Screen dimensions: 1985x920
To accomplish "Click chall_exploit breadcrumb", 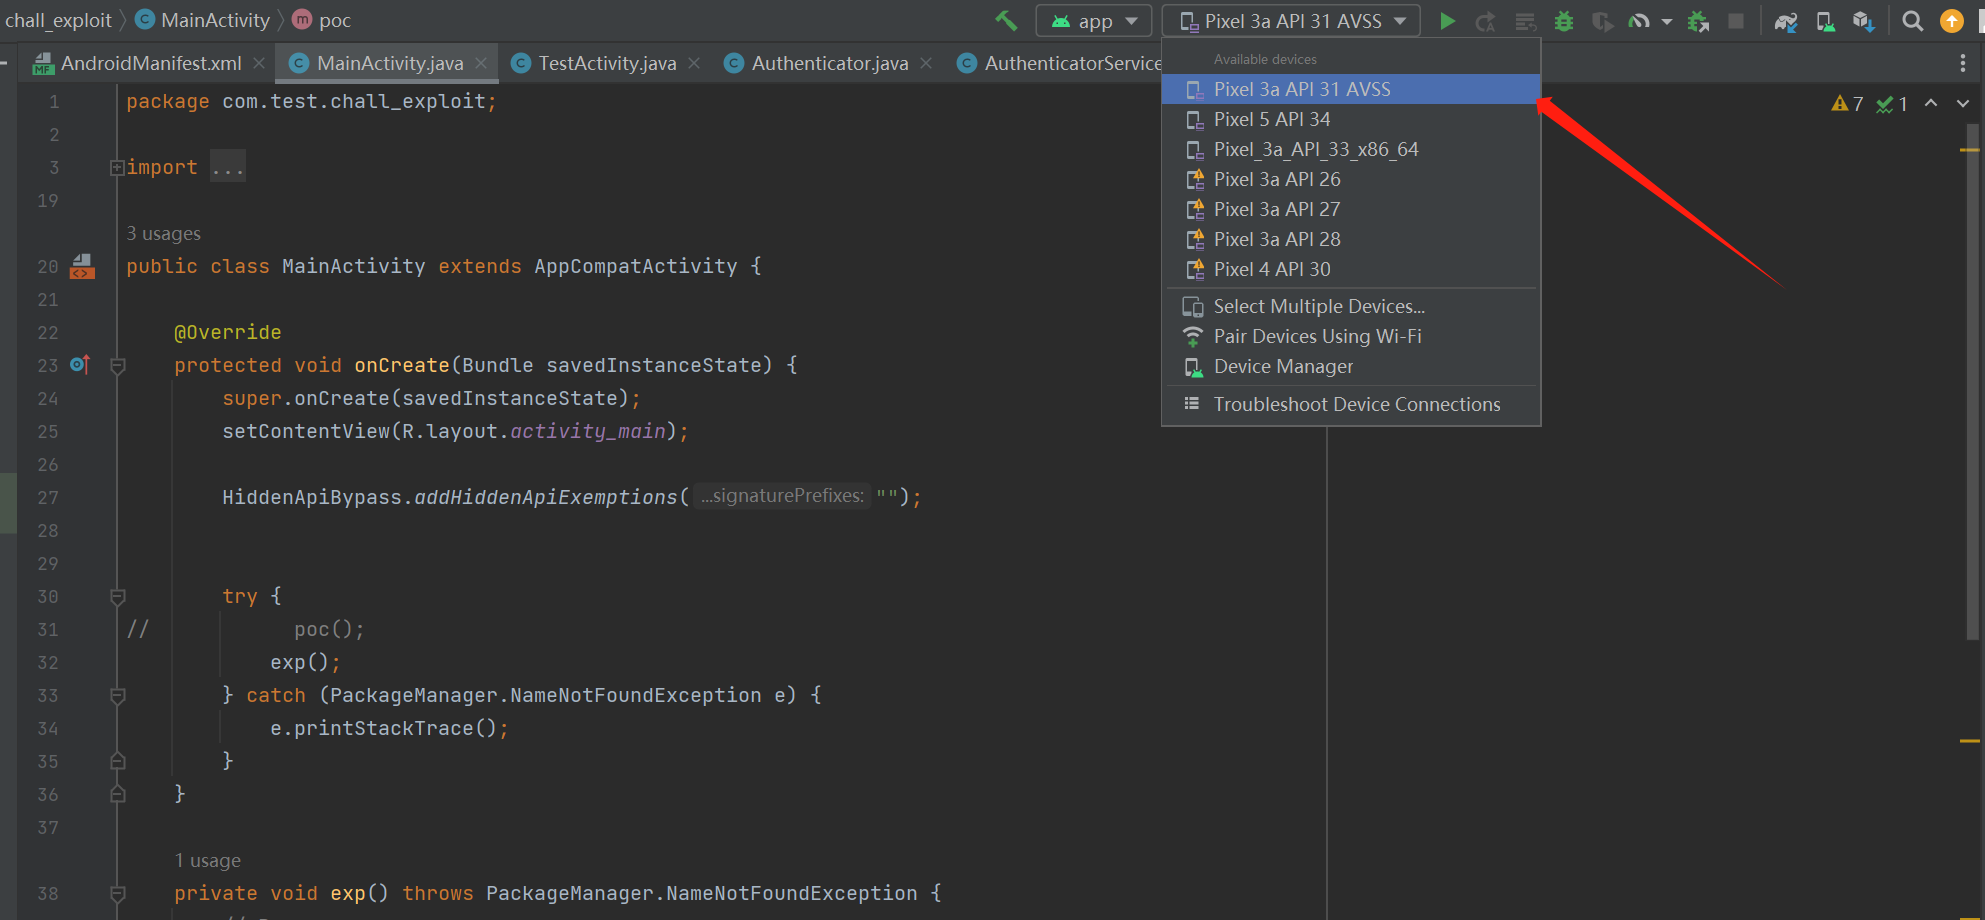I will [x=58, y=20].
